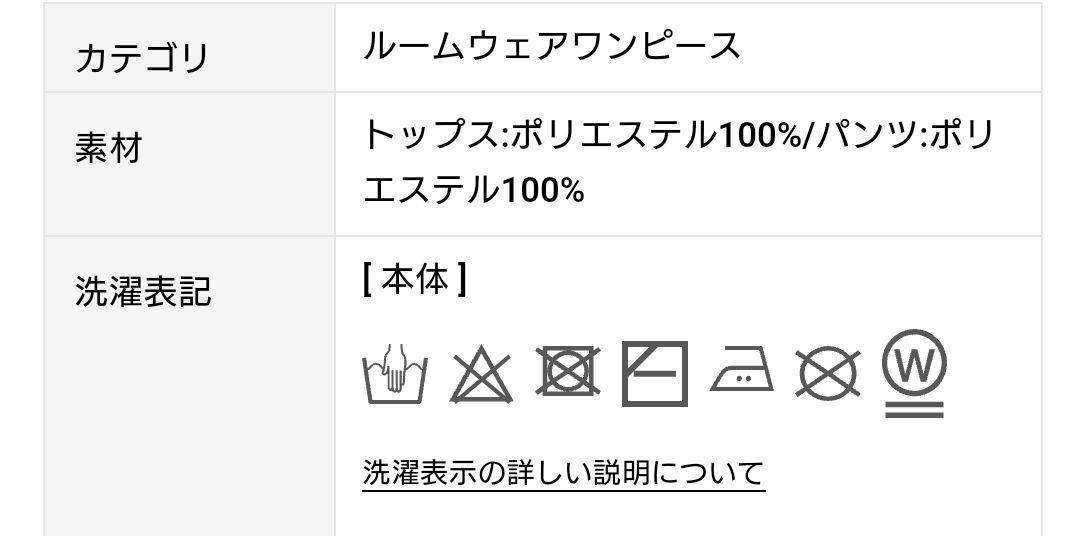Image resolution: width=1080 pixels, height=536 pixels.
Task: Open the 洗濯表示の詳しい説明について link
Action: pos(563,473)
